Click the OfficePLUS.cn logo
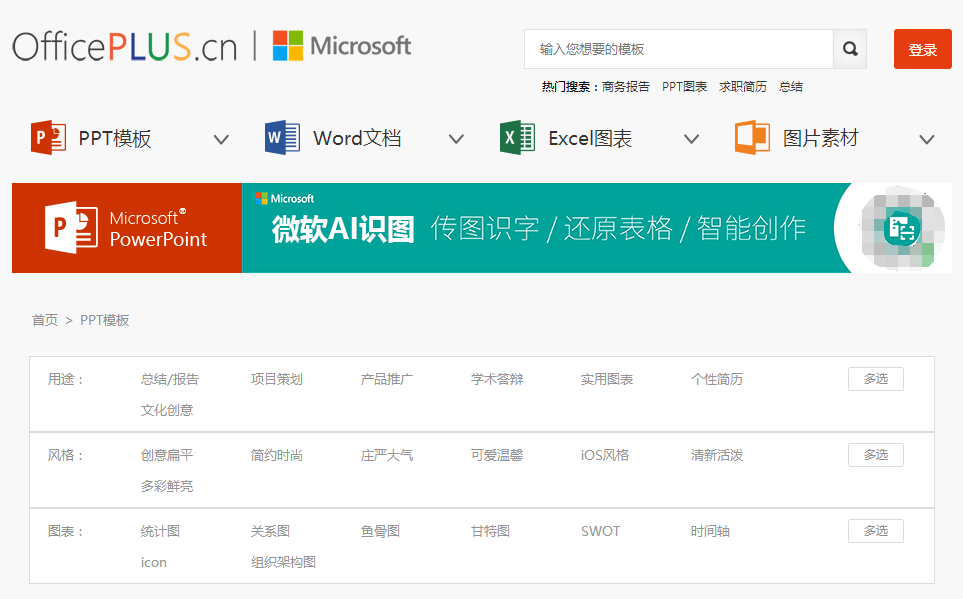963x599 pixels. (x=125, y=47)
